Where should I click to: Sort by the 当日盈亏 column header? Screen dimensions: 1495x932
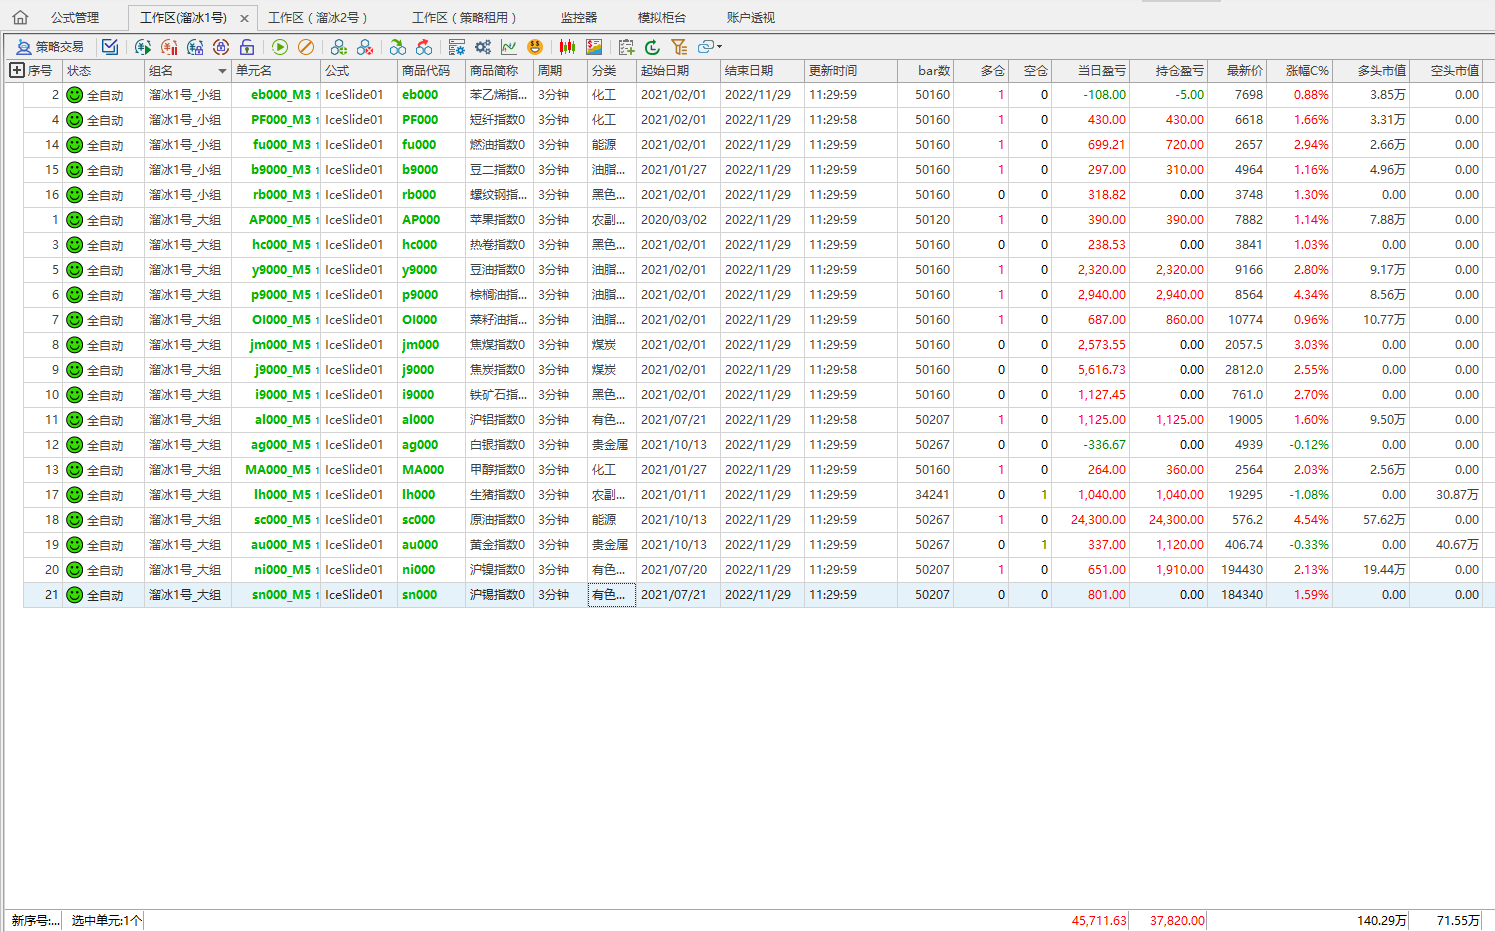1100,71
